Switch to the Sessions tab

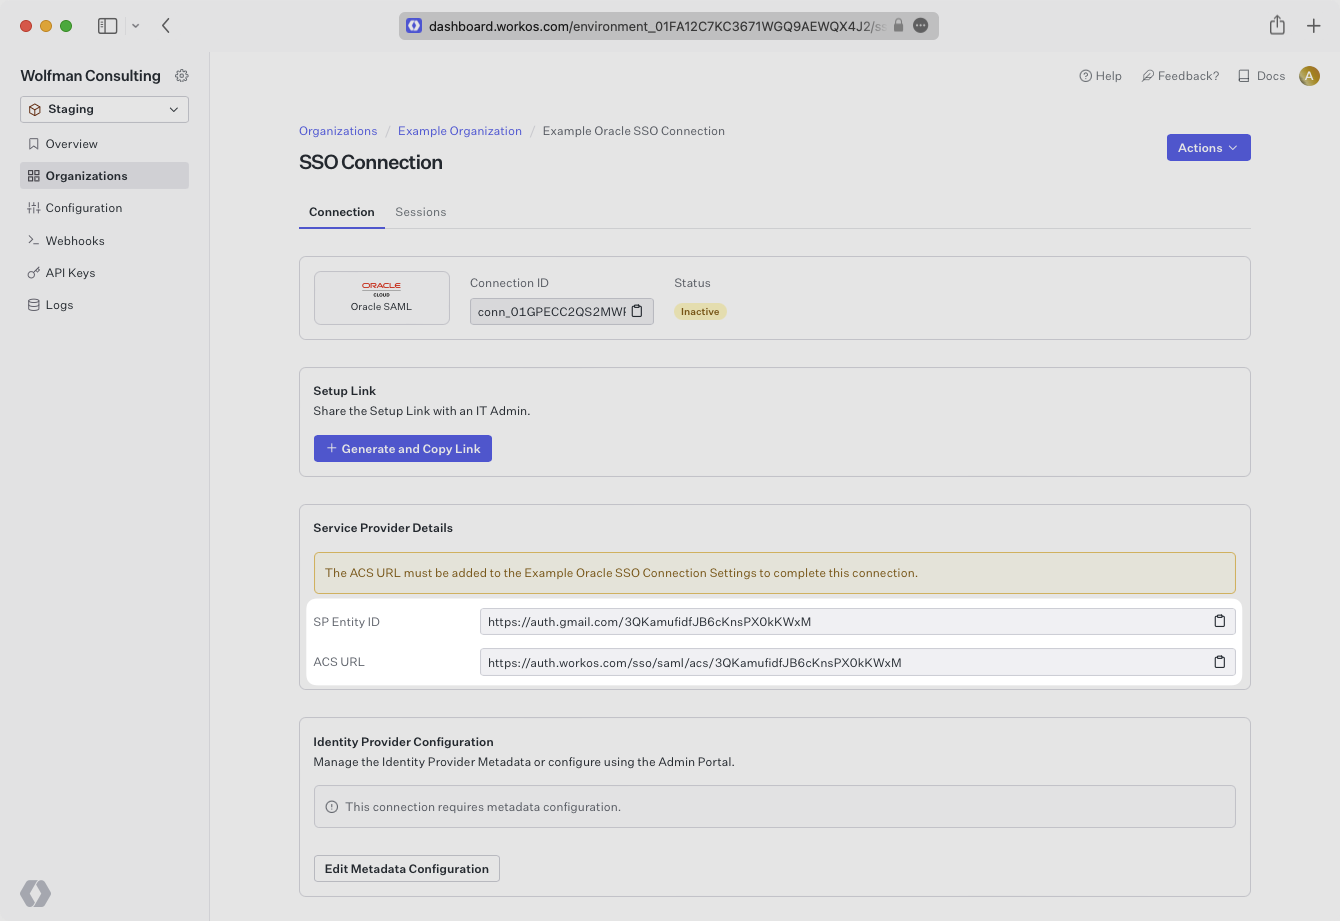[x=420, y=212]
